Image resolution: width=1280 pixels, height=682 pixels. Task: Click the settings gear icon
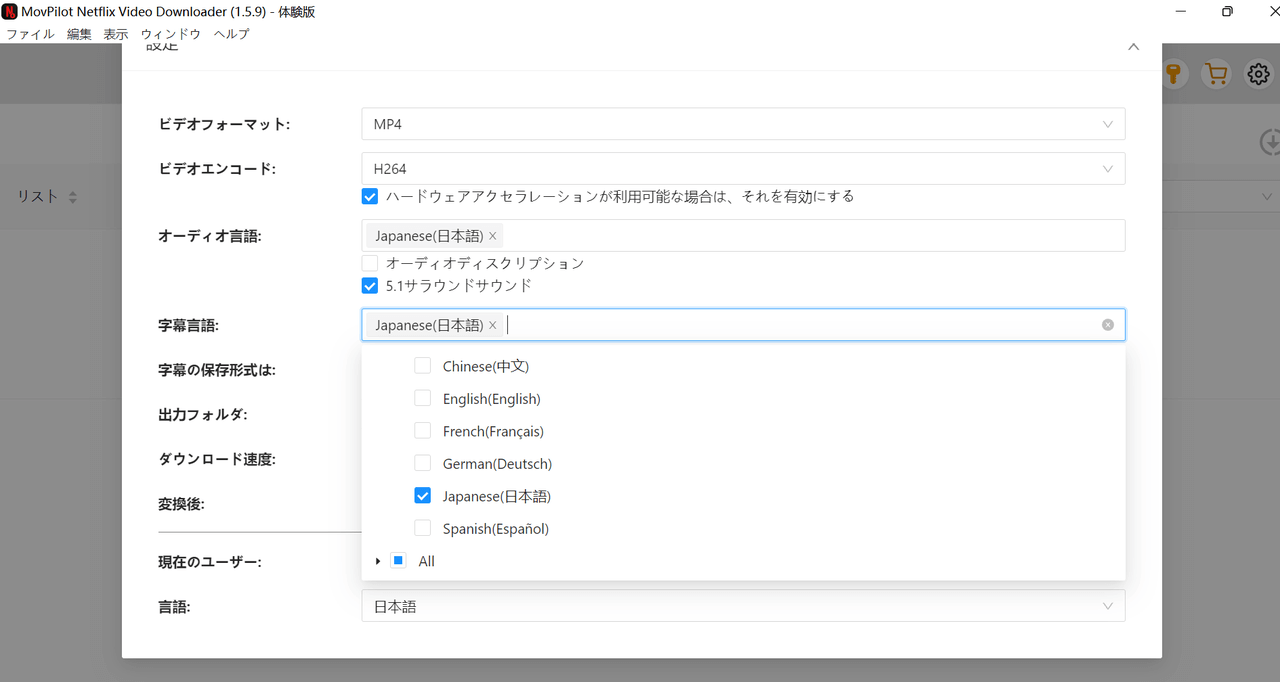(1258, 74)
